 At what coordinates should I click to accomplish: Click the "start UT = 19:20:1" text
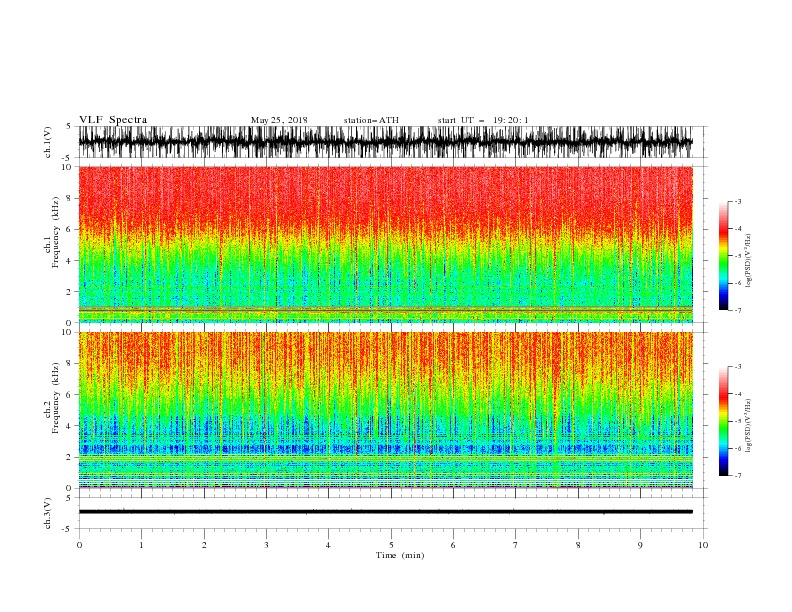(x=483, y=120)
